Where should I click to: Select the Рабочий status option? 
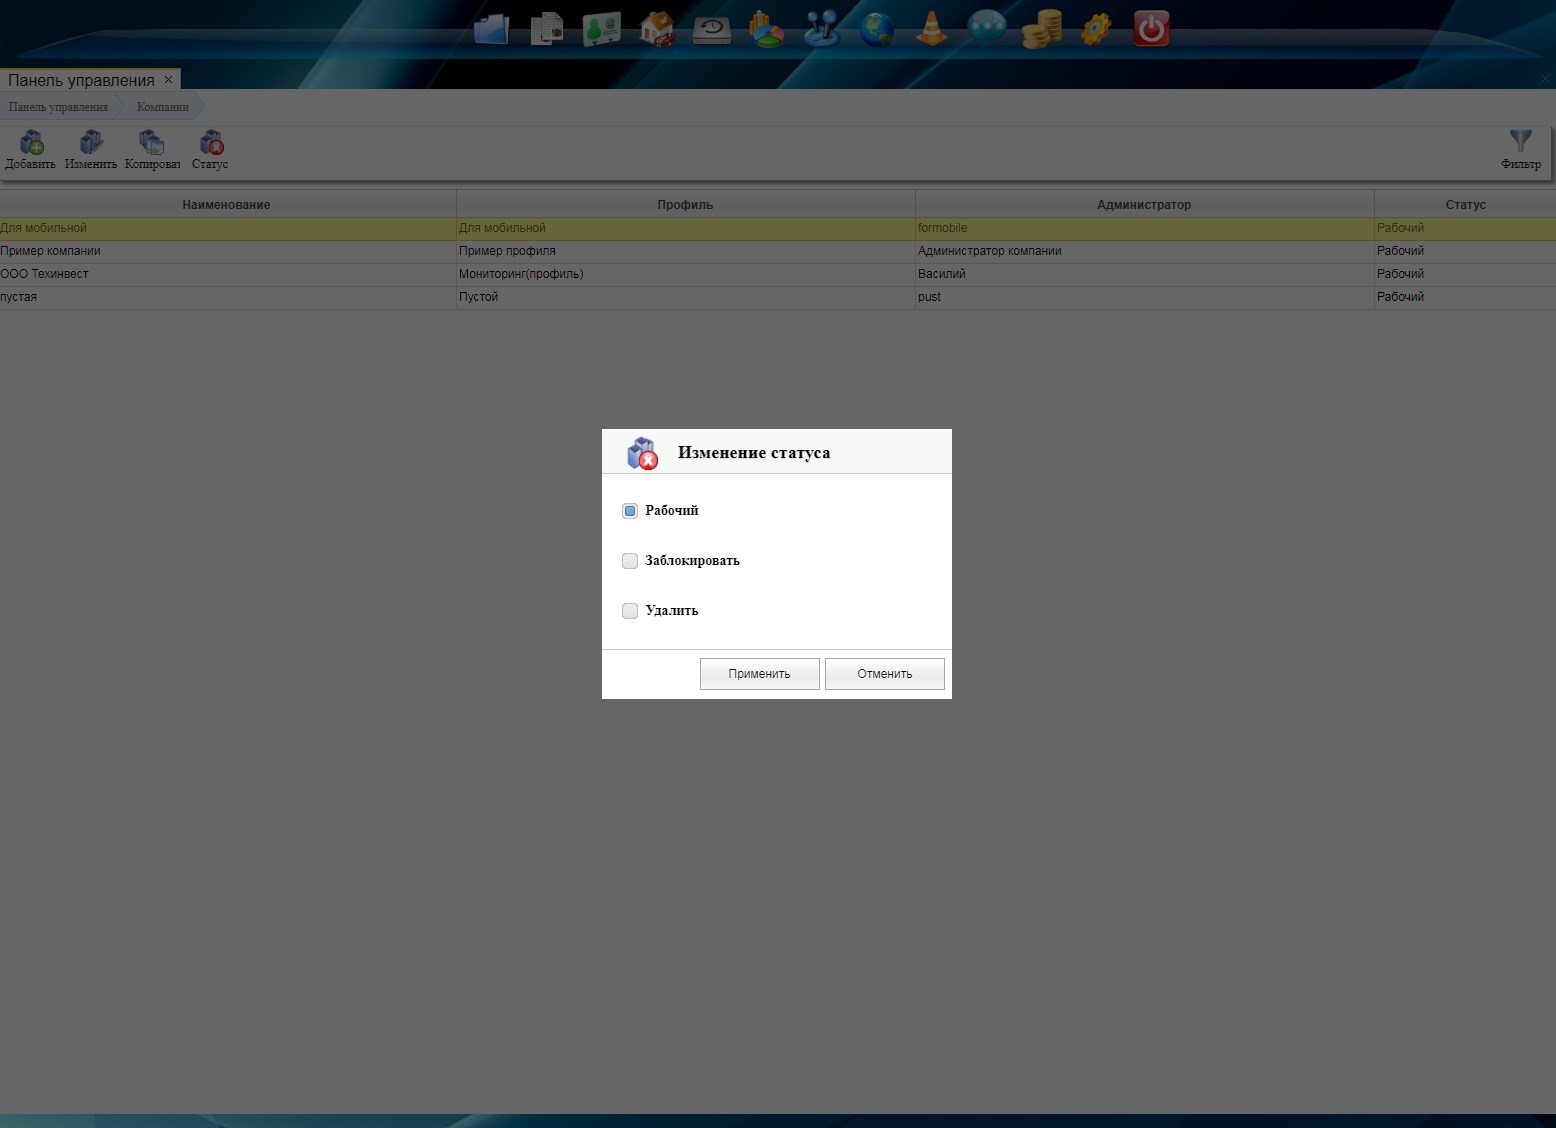[x=630, y=511]
